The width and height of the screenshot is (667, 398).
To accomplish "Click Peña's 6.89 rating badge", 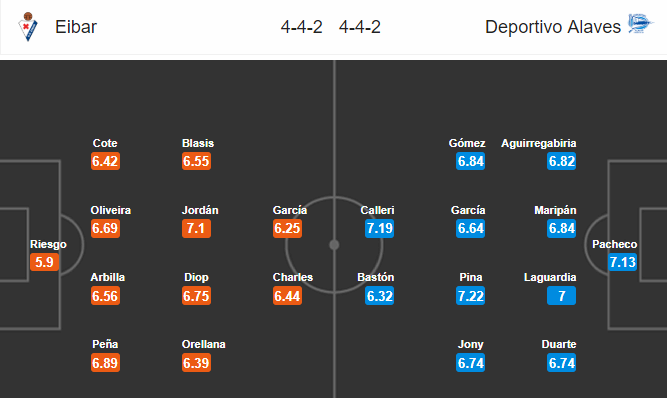I will pos(105,363).
